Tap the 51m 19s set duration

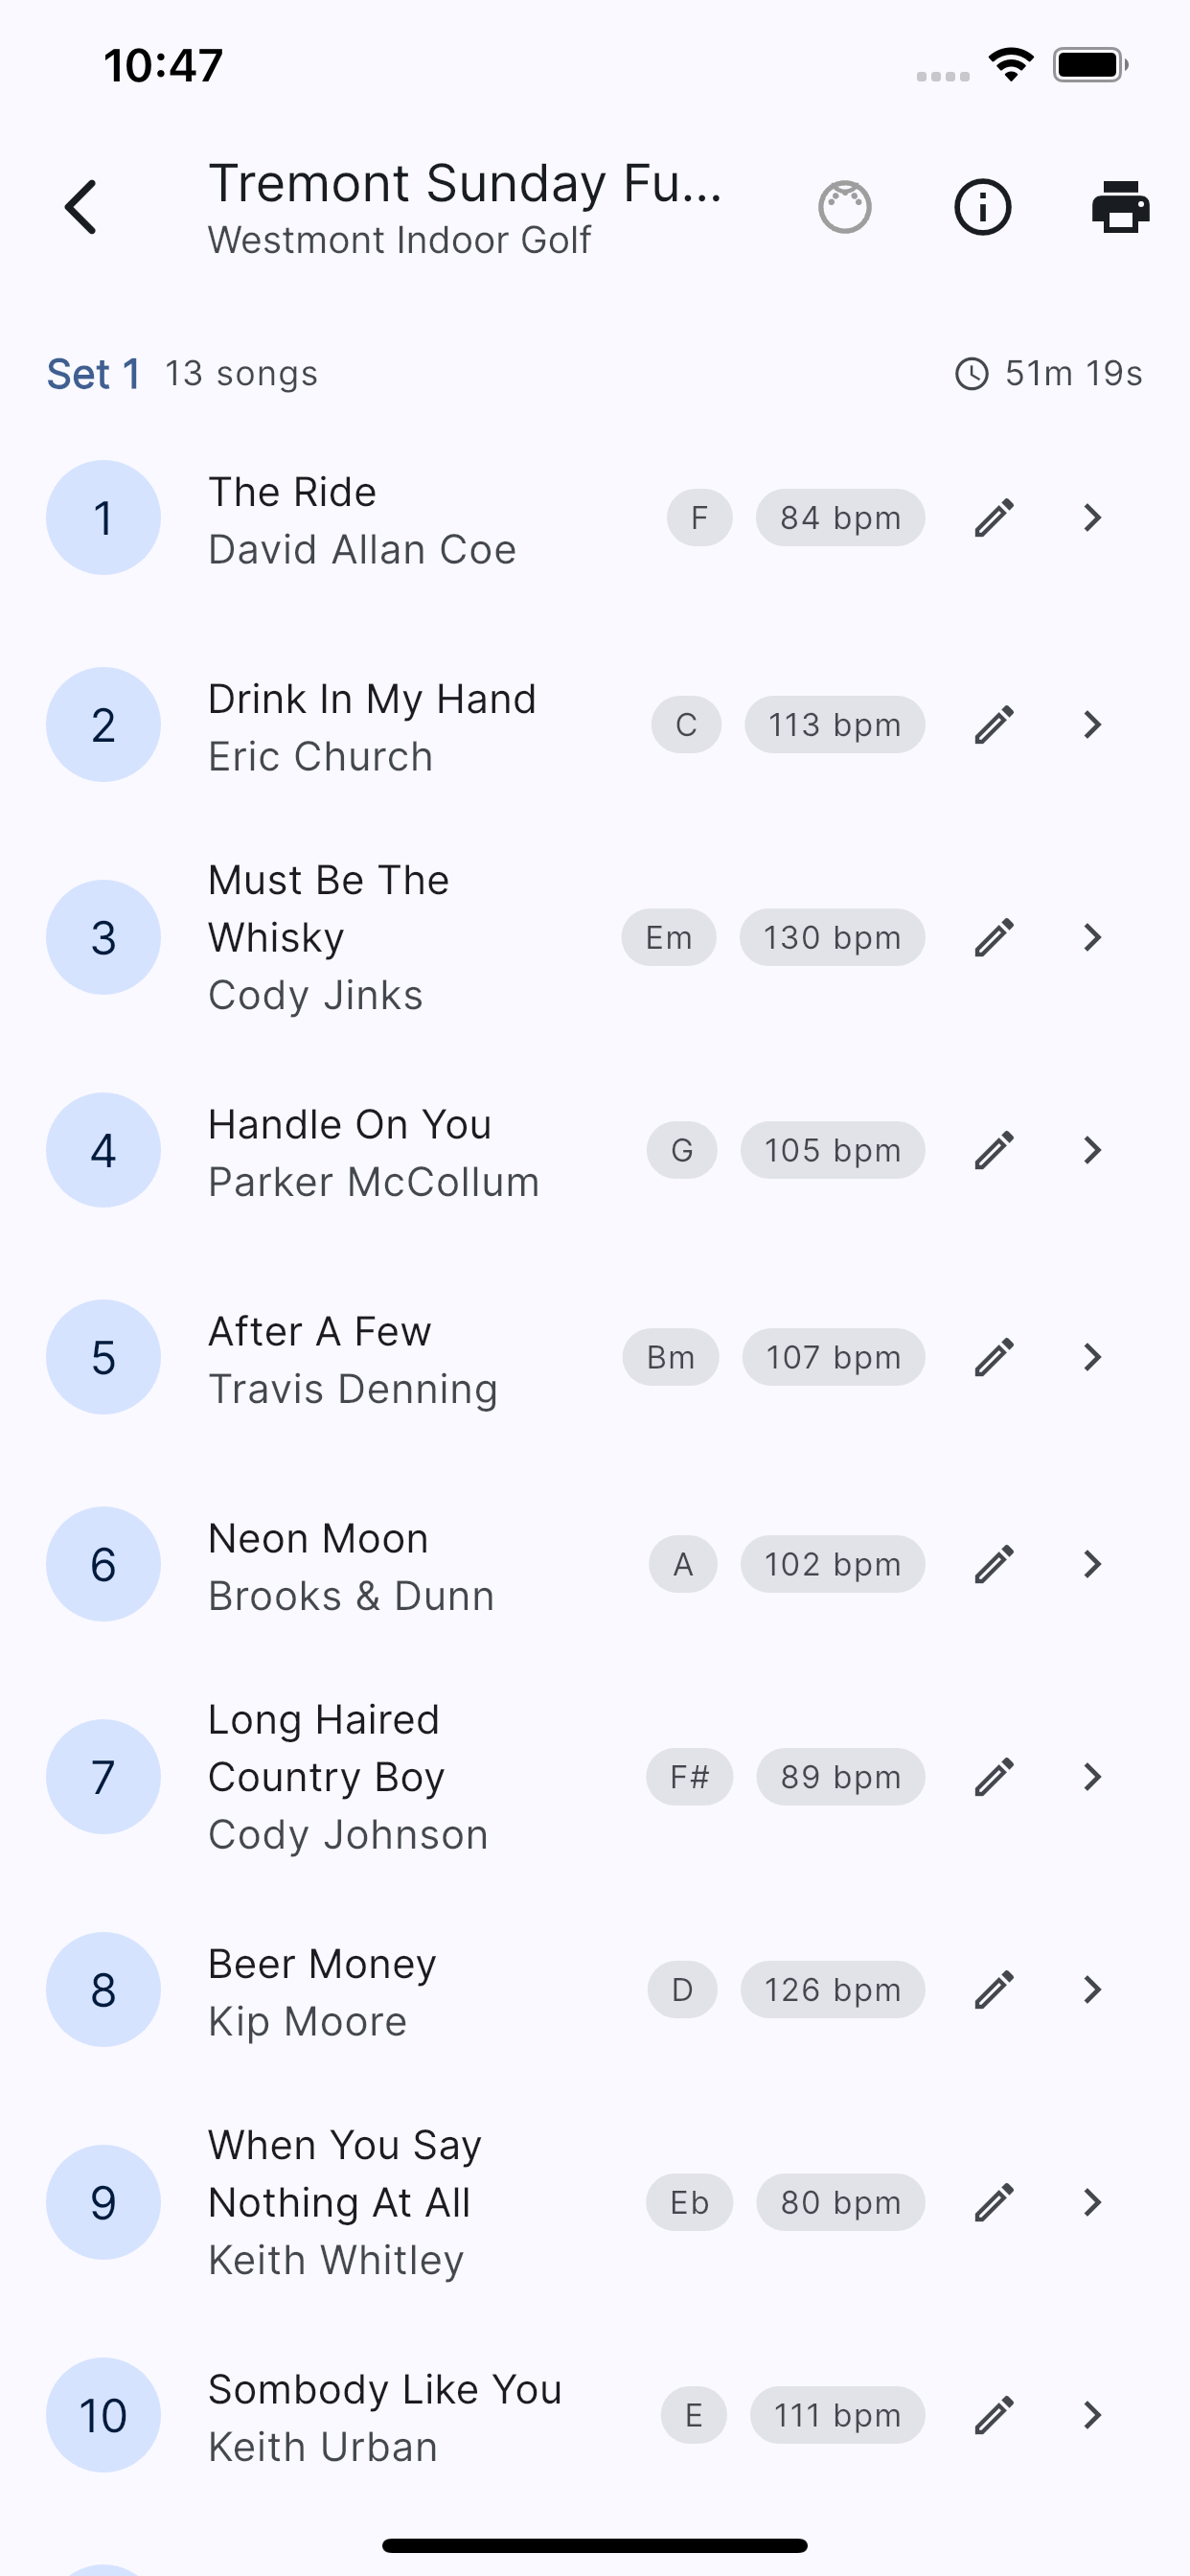click(1049, 374)
